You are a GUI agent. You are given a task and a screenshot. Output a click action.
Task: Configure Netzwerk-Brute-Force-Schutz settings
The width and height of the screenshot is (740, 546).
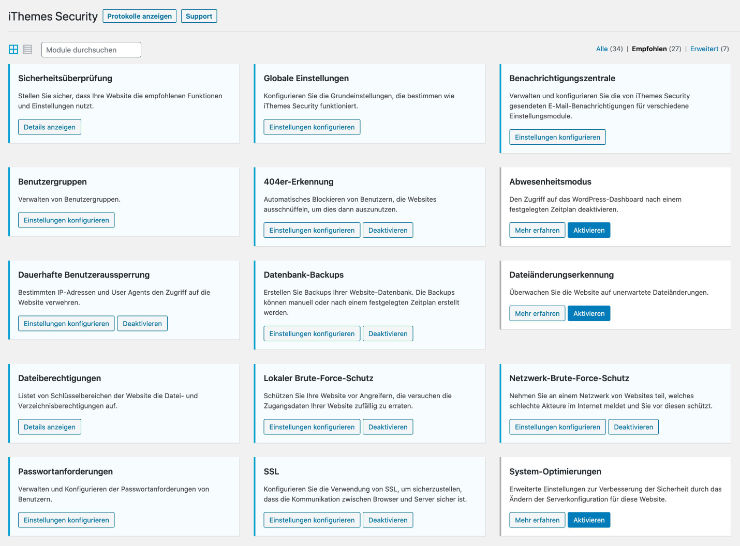(557, 427)
